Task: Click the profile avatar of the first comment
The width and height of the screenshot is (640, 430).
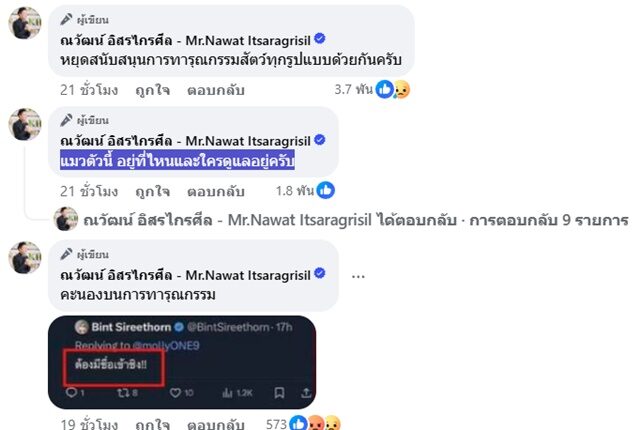Action: (25, 23)
